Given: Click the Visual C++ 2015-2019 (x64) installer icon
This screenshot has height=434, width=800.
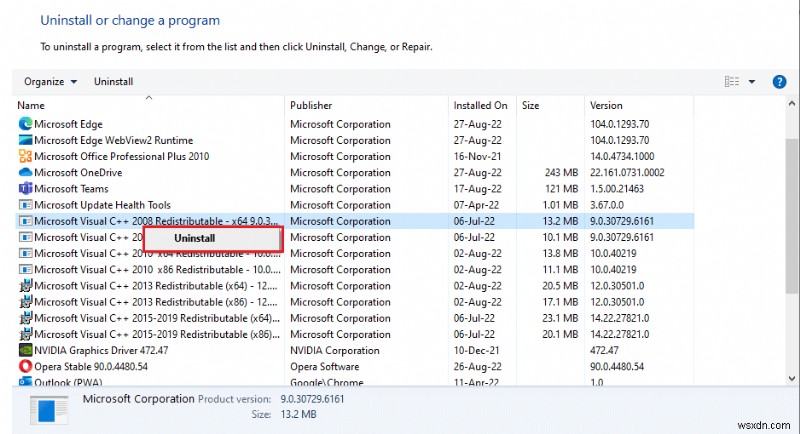Looking at the screenshot, I should click(25, 318).
